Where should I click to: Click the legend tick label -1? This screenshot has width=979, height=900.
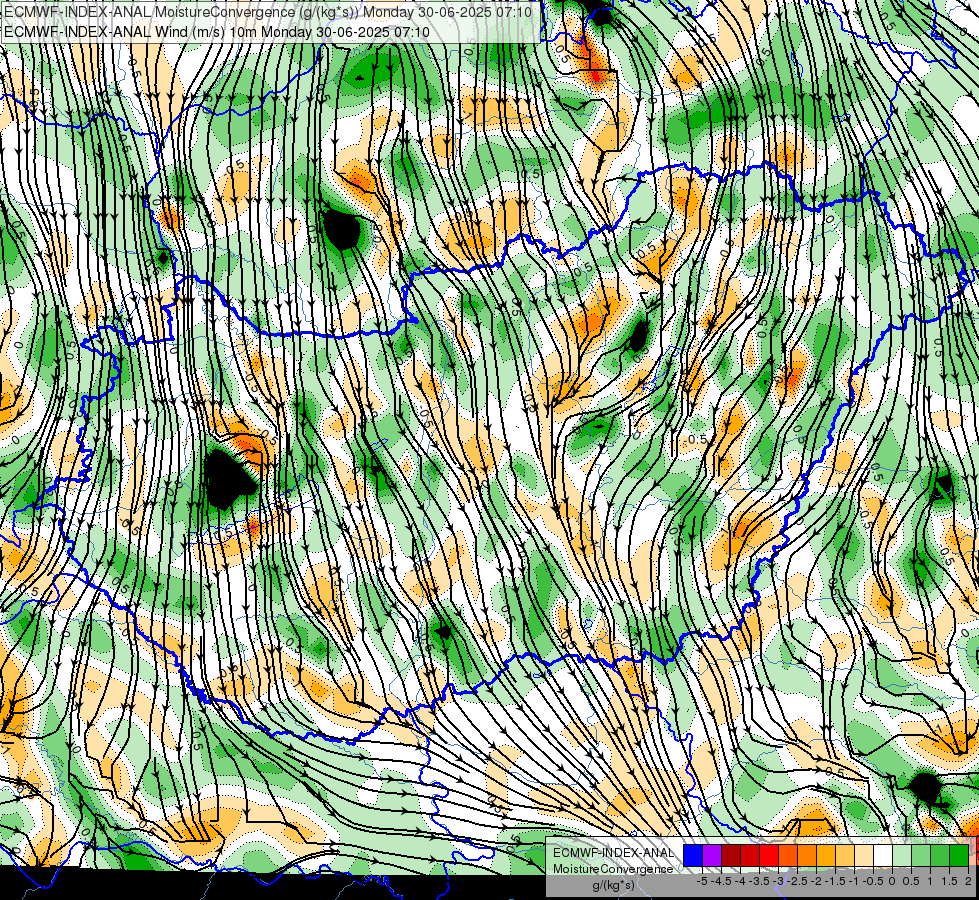pos(854,881)
